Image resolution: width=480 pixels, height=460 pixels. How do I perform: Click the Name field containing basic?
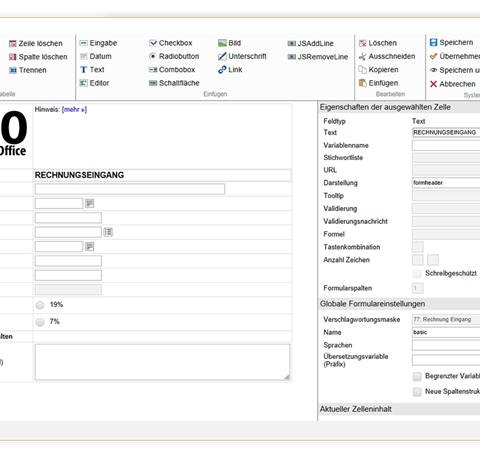tap(446, 332)
